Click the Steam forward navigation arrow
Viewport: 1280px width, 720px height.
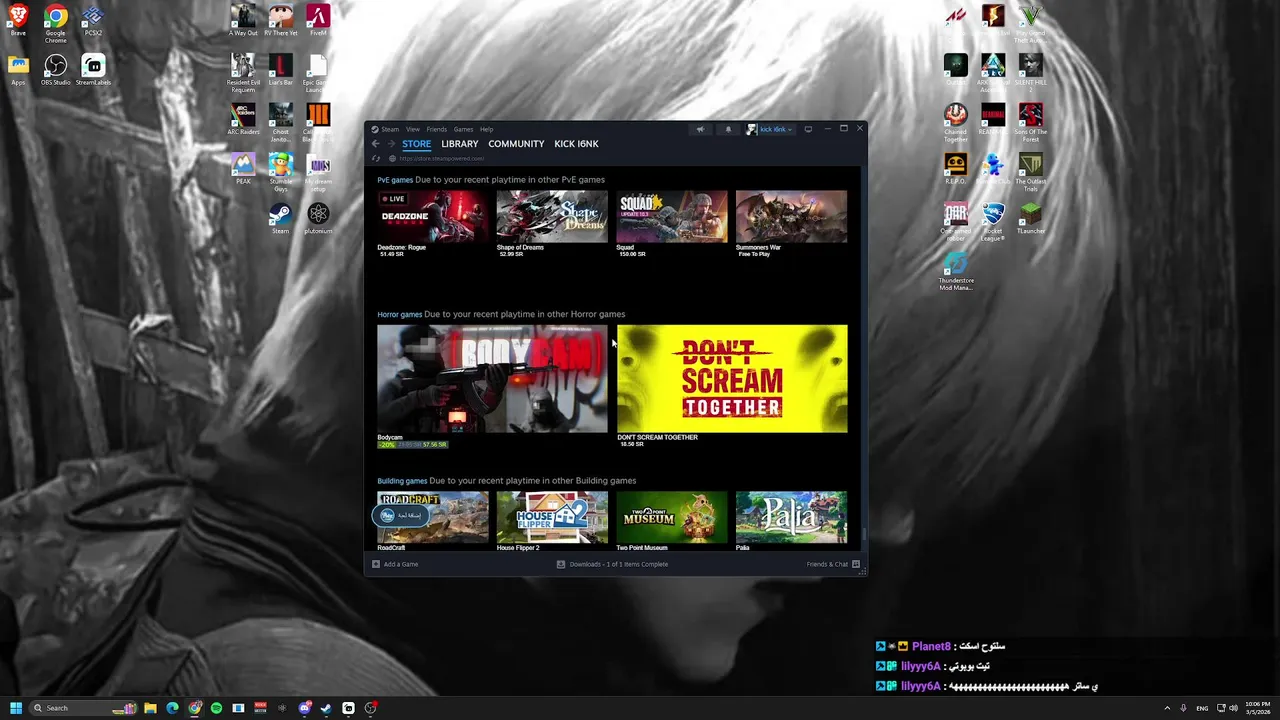[x=391, y=144]
